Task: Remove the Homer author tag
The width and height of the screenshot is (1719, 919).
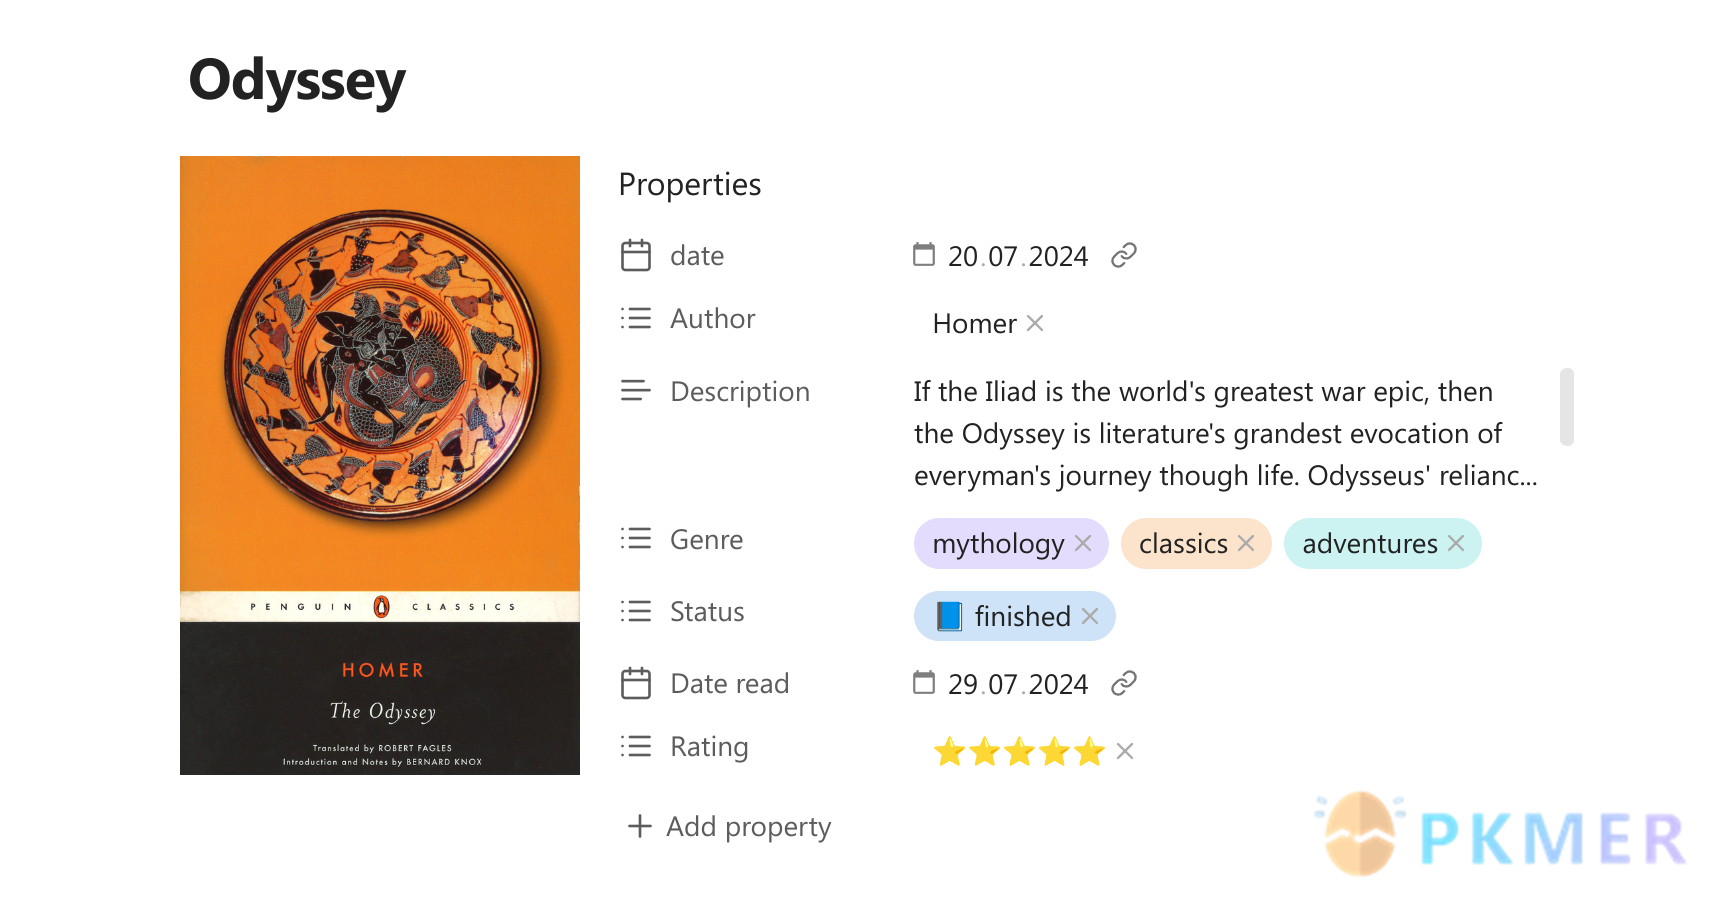Action: (x=1035, y=323)
